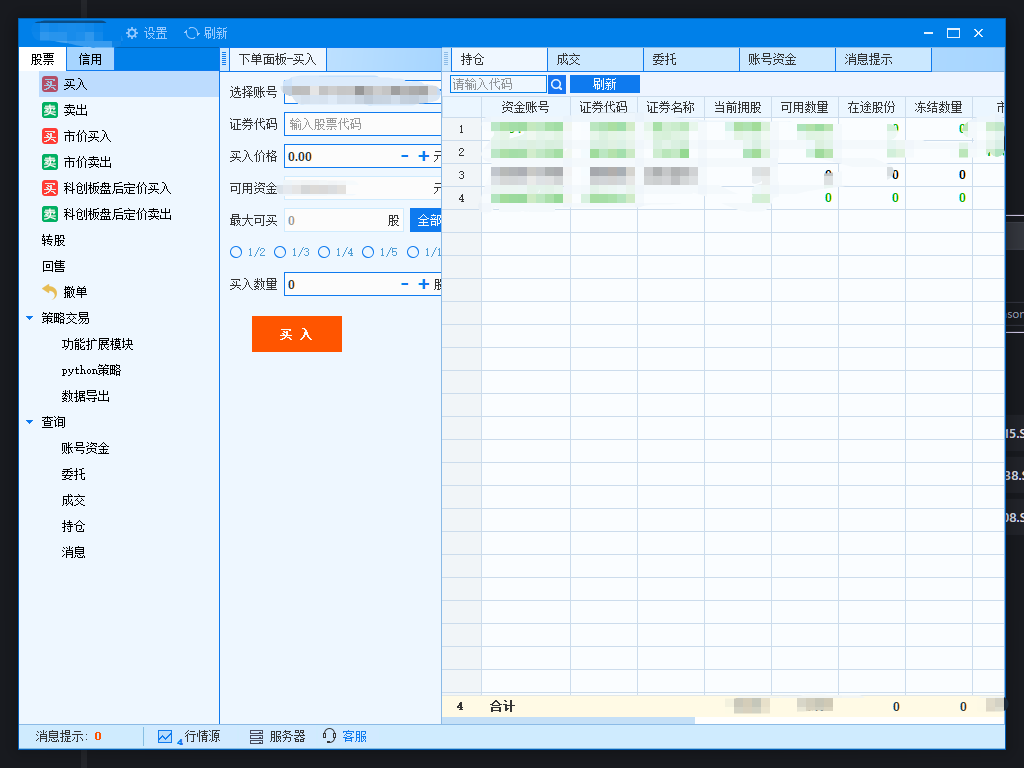Click in the 证券代码 input field

[x=363, y=124]
